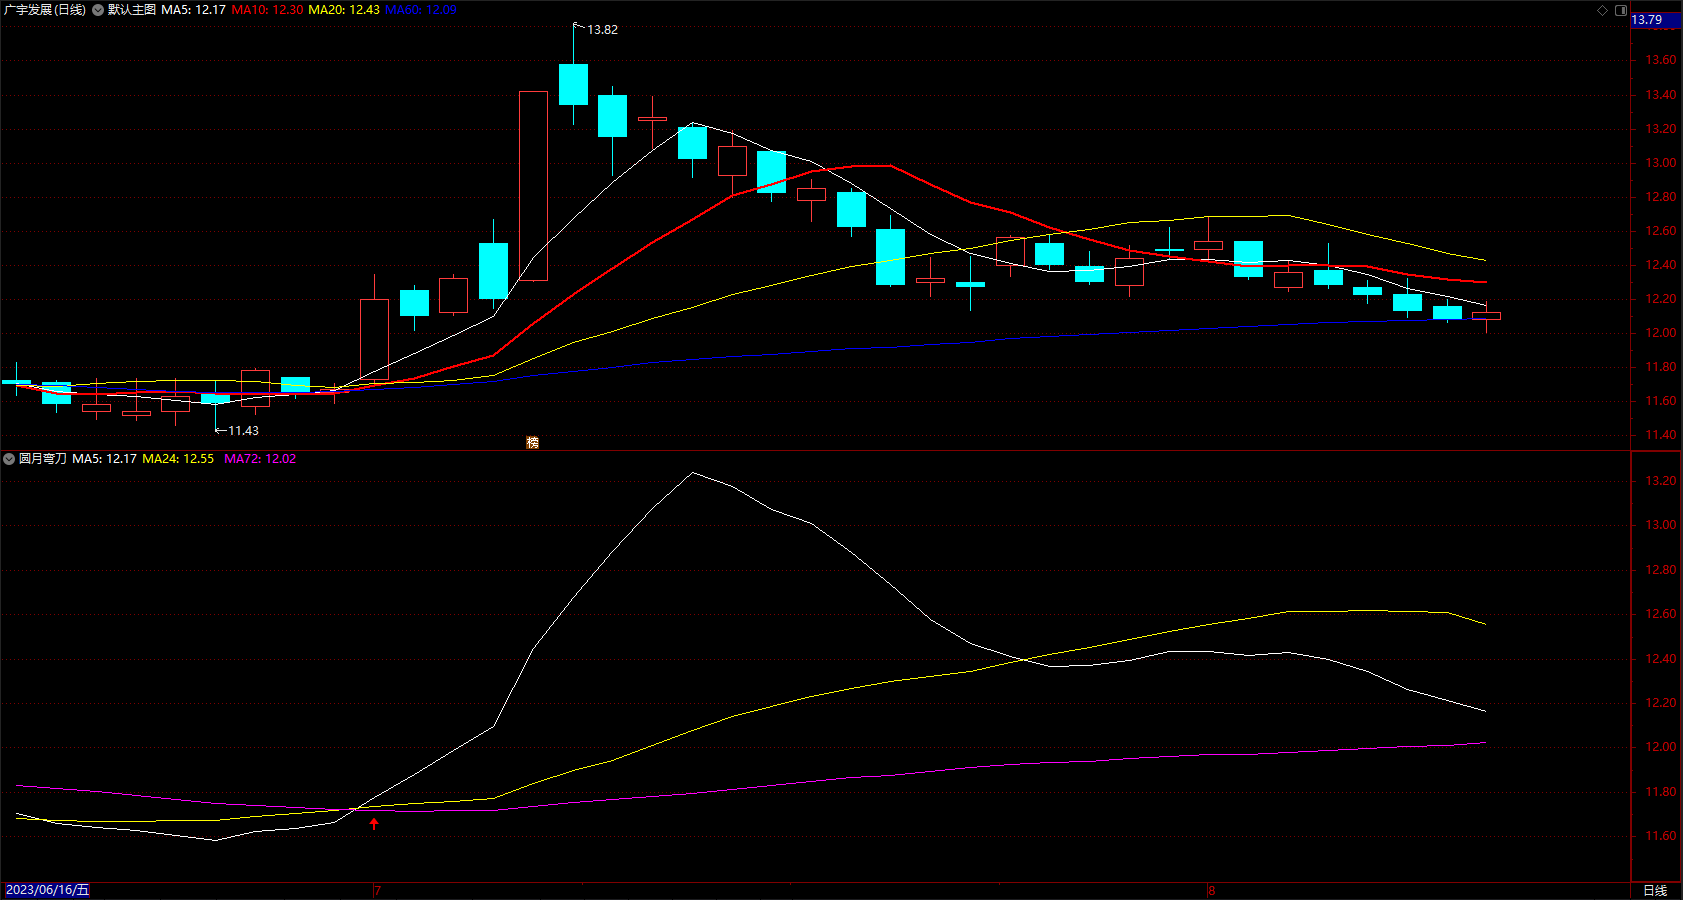Screen dimensions: 1683x900
Task: Click the month 7 marker on time axis
Action: pos(378,890)
